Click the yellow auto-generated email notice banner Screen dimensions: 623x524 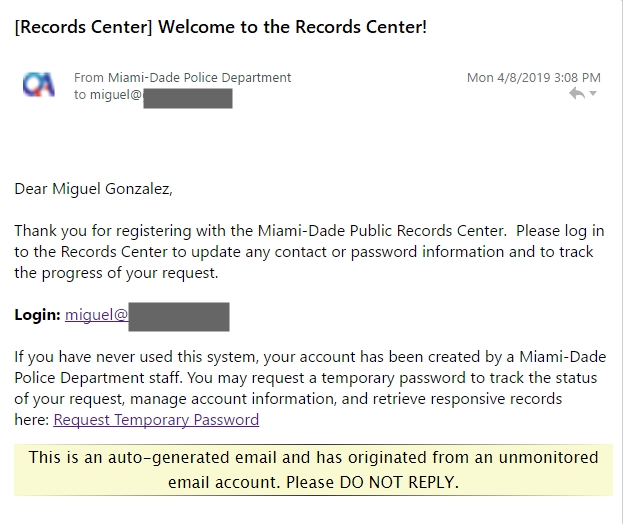[313, 470]
